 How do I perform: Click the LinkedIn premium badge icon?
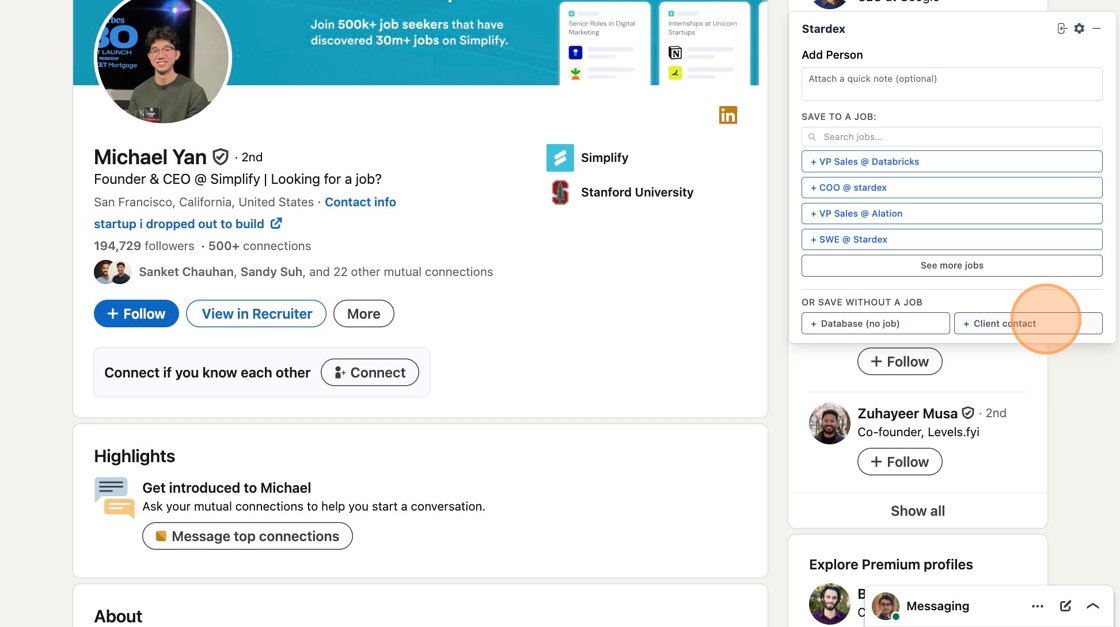728,116
